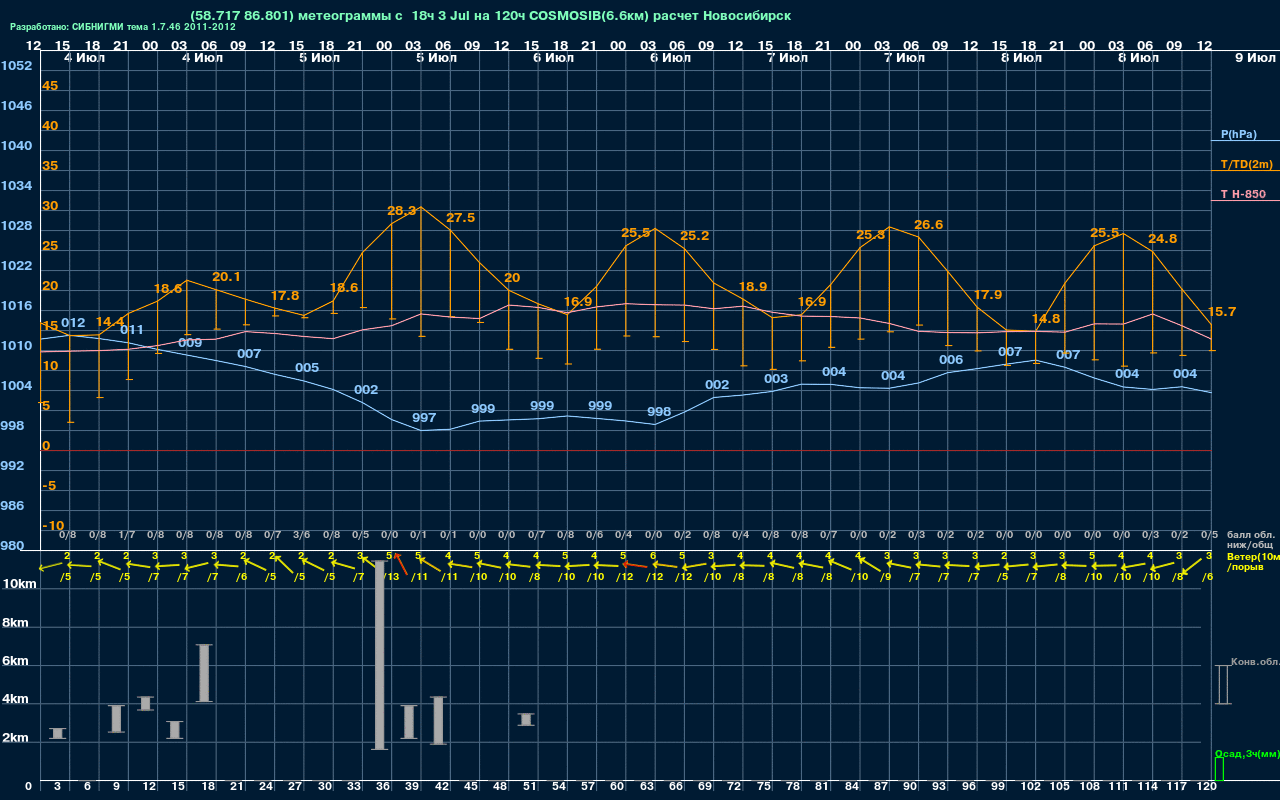Click the 1/7 cloud amount value
1280x800 pixels.
click(126, 535)
